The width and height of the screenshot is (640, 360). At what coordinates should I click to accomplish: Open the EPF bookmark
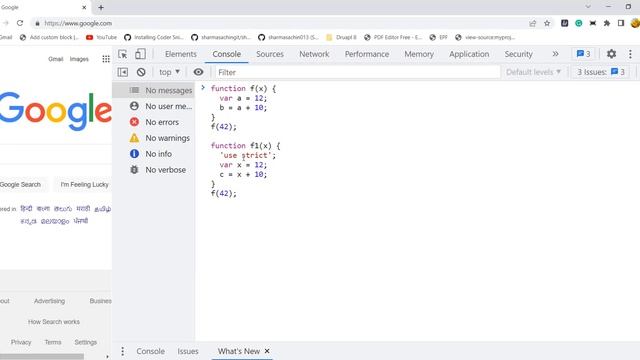[x=439, y=37]
